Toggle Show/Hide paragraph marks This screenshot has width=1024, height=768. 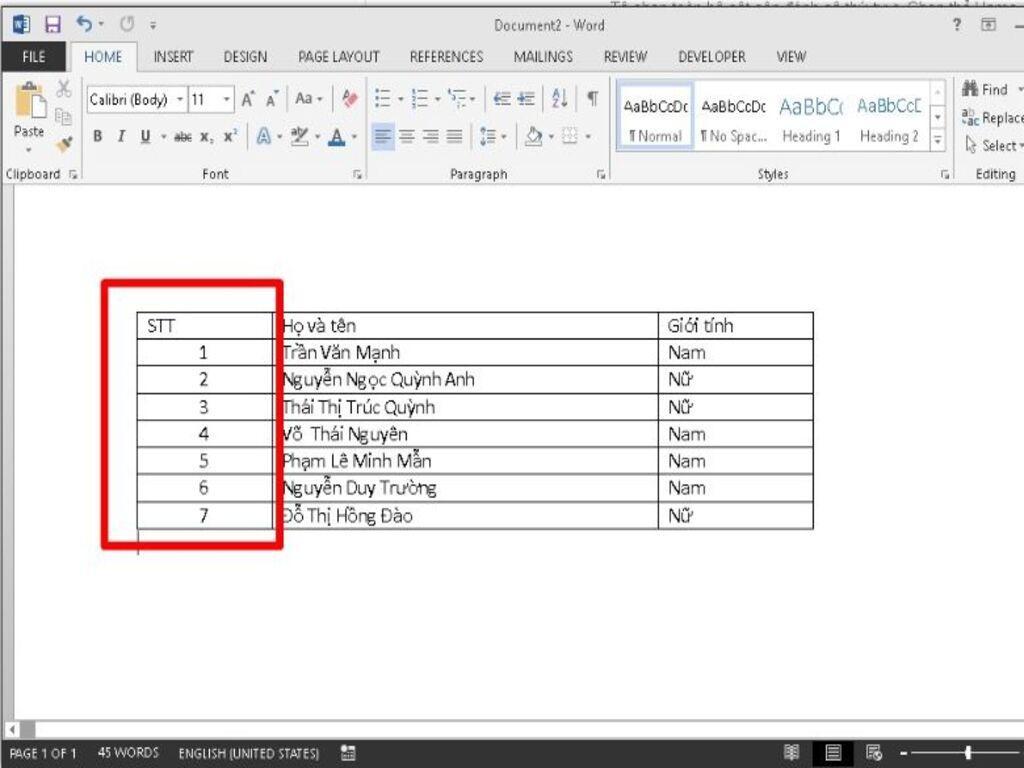point(594,98)
